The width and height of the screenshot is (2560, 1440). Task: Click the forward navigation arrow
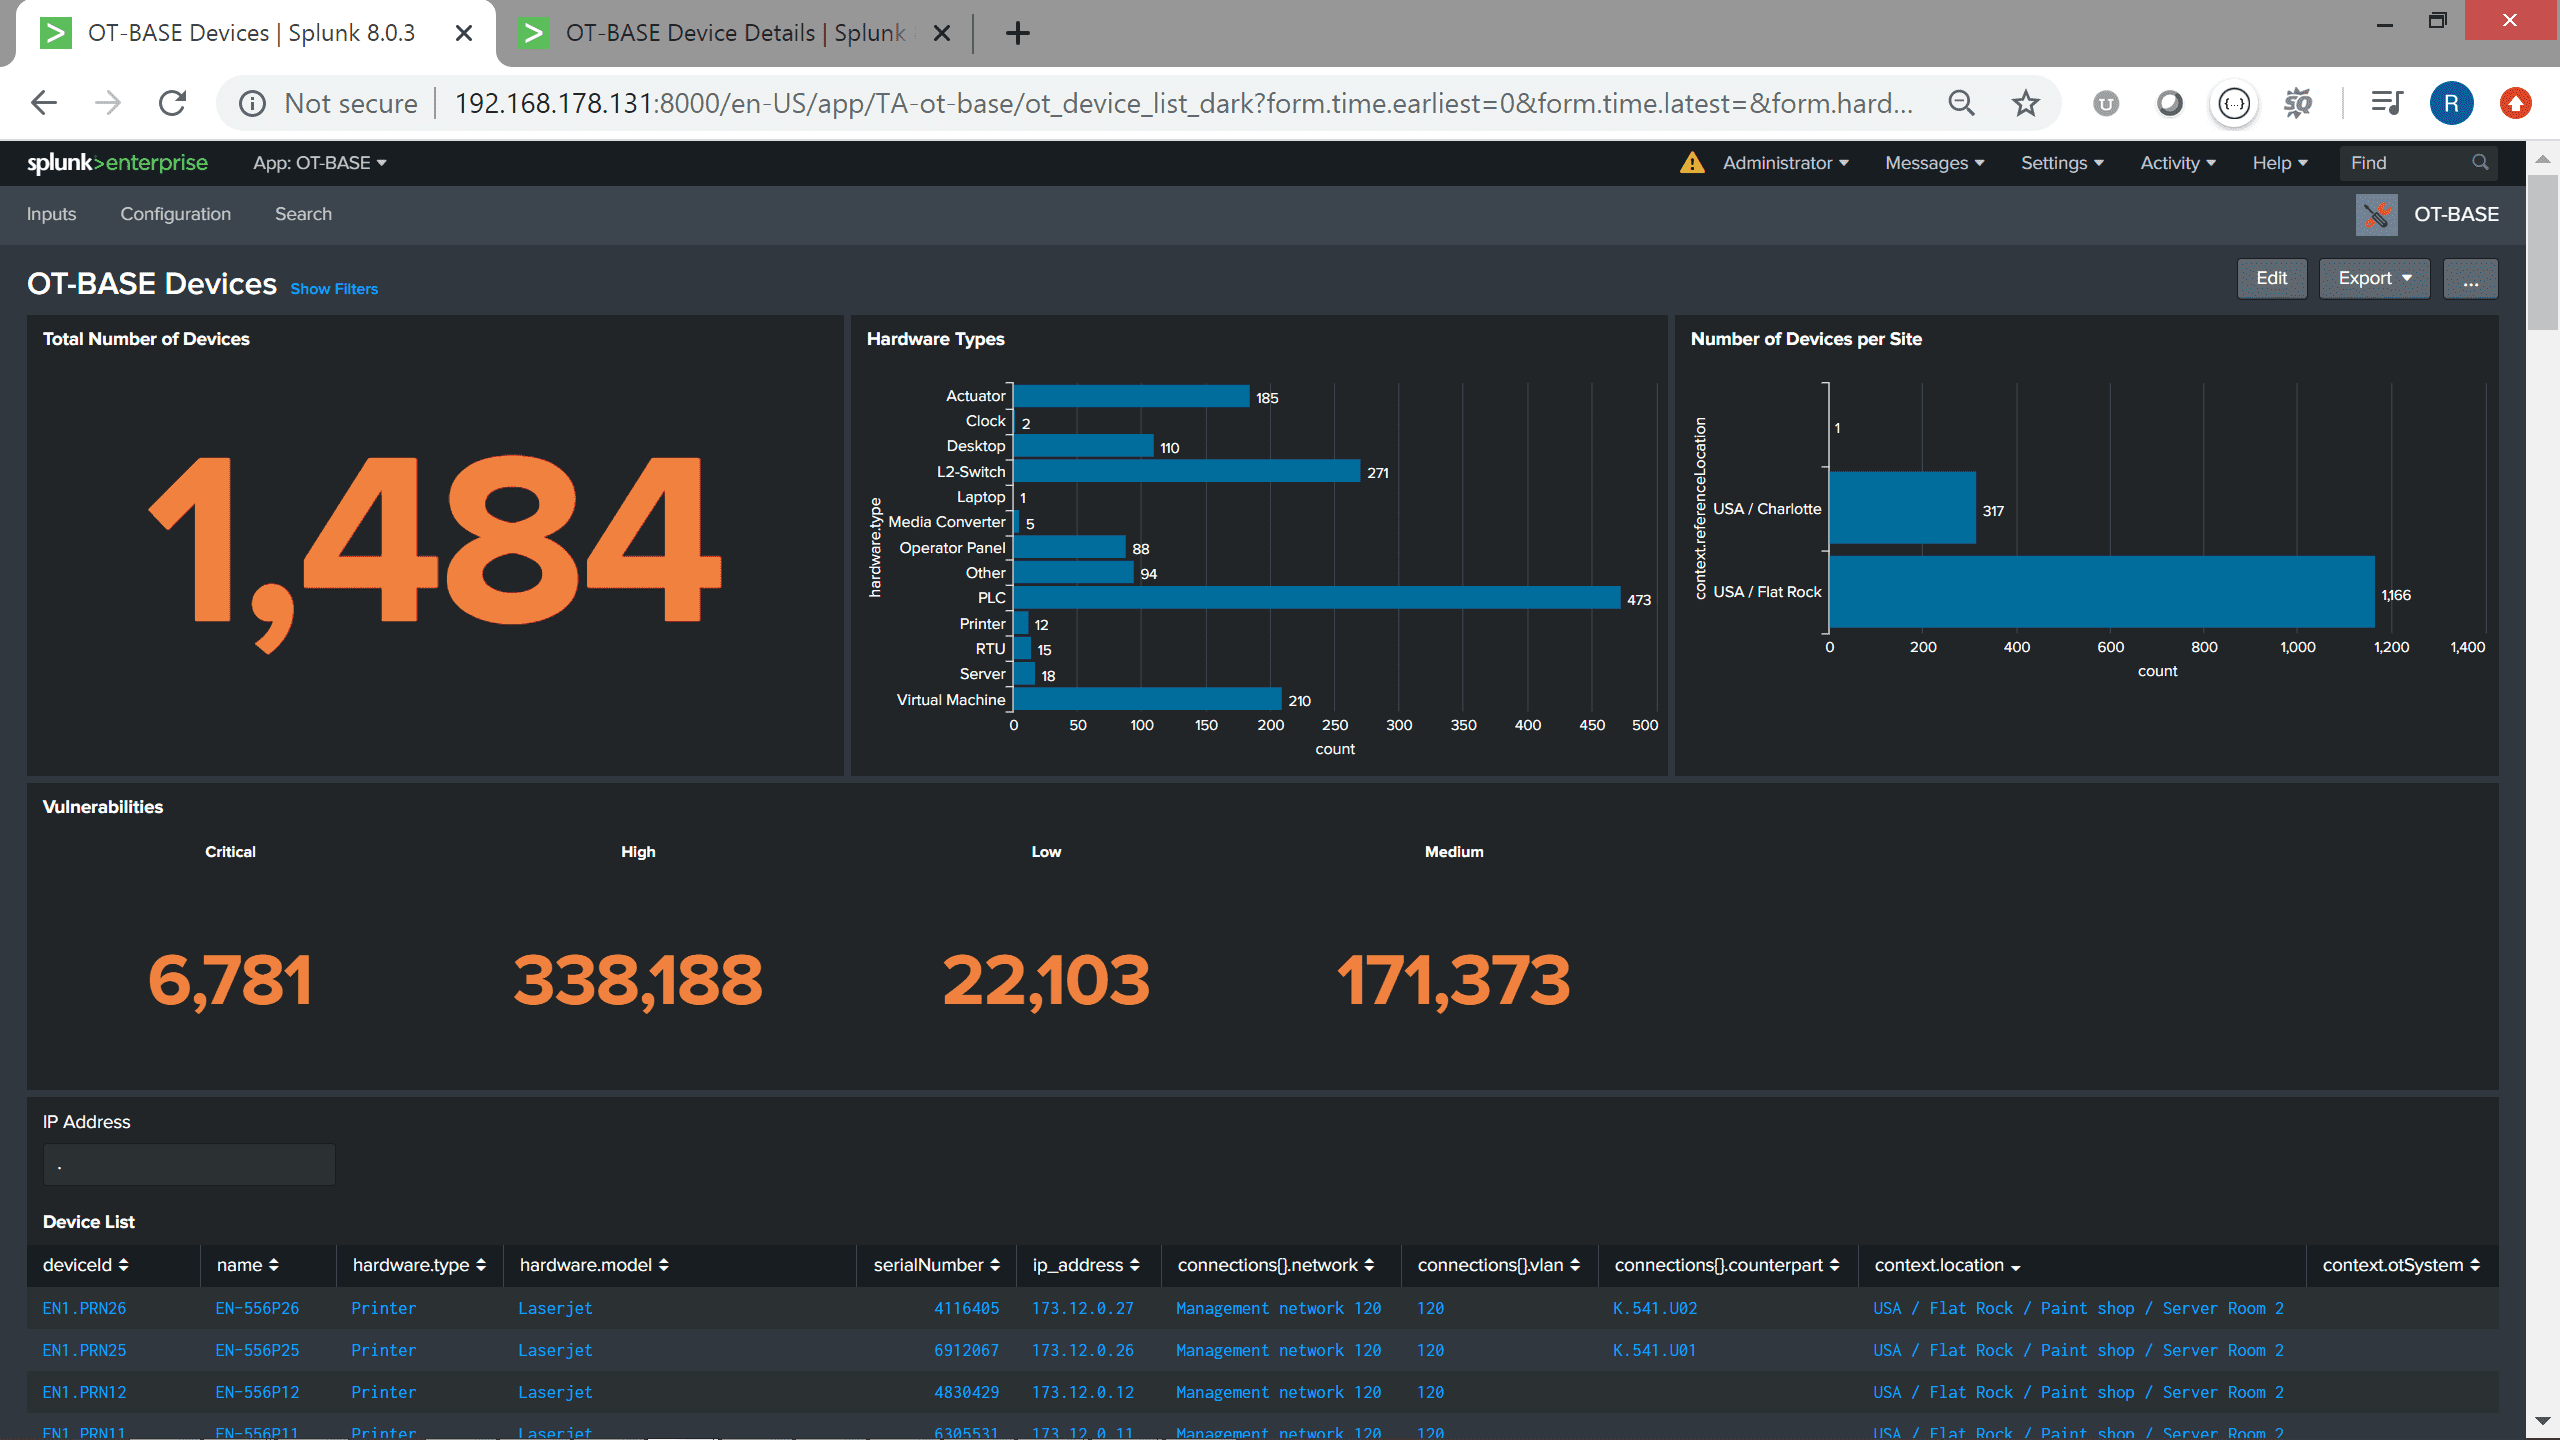click(x=108, y=103)
